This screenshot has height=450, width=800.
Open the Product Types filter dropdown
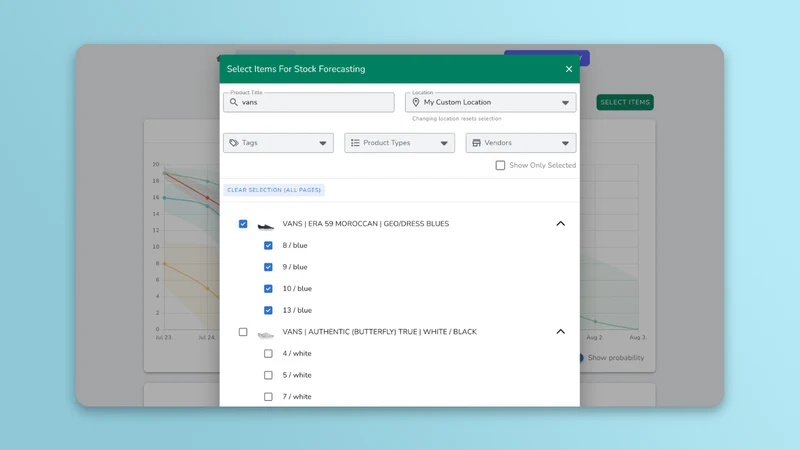pos(399,143)
